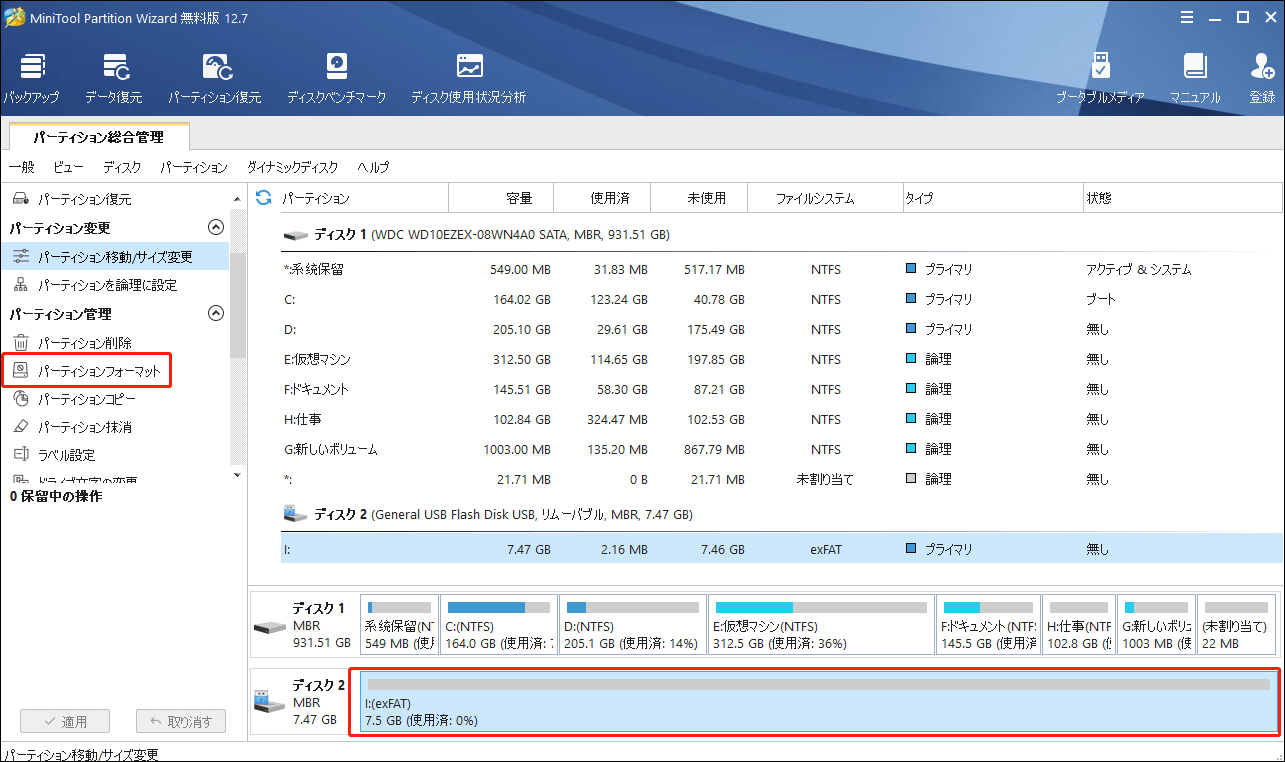Open the マニュアル book icon
Screen dimensions: 1285x762
pyautogui.click(x=1195, y=78)
